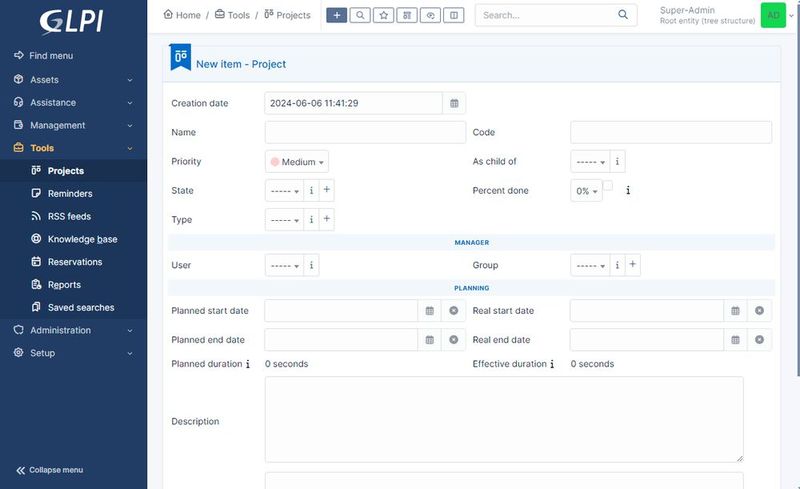The image size is (800, 489).
Task: Add a new Type with plus icon
Action: (327, 219)
